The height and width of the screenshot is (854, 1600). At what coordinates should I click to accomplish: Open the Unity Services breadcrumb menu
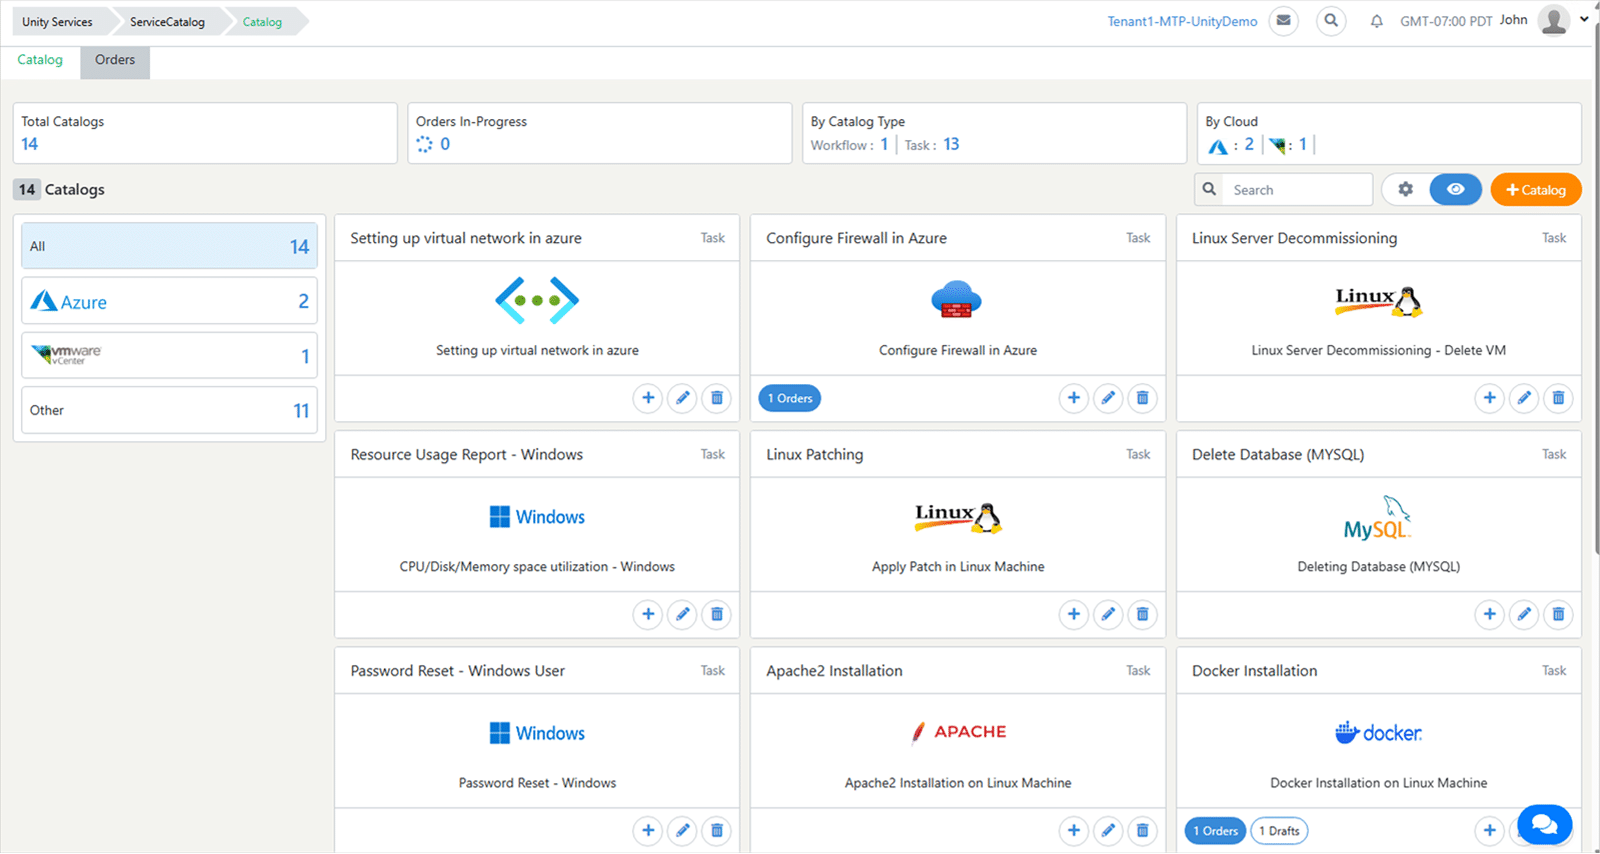pyautogui.click(x=57, y=22)
